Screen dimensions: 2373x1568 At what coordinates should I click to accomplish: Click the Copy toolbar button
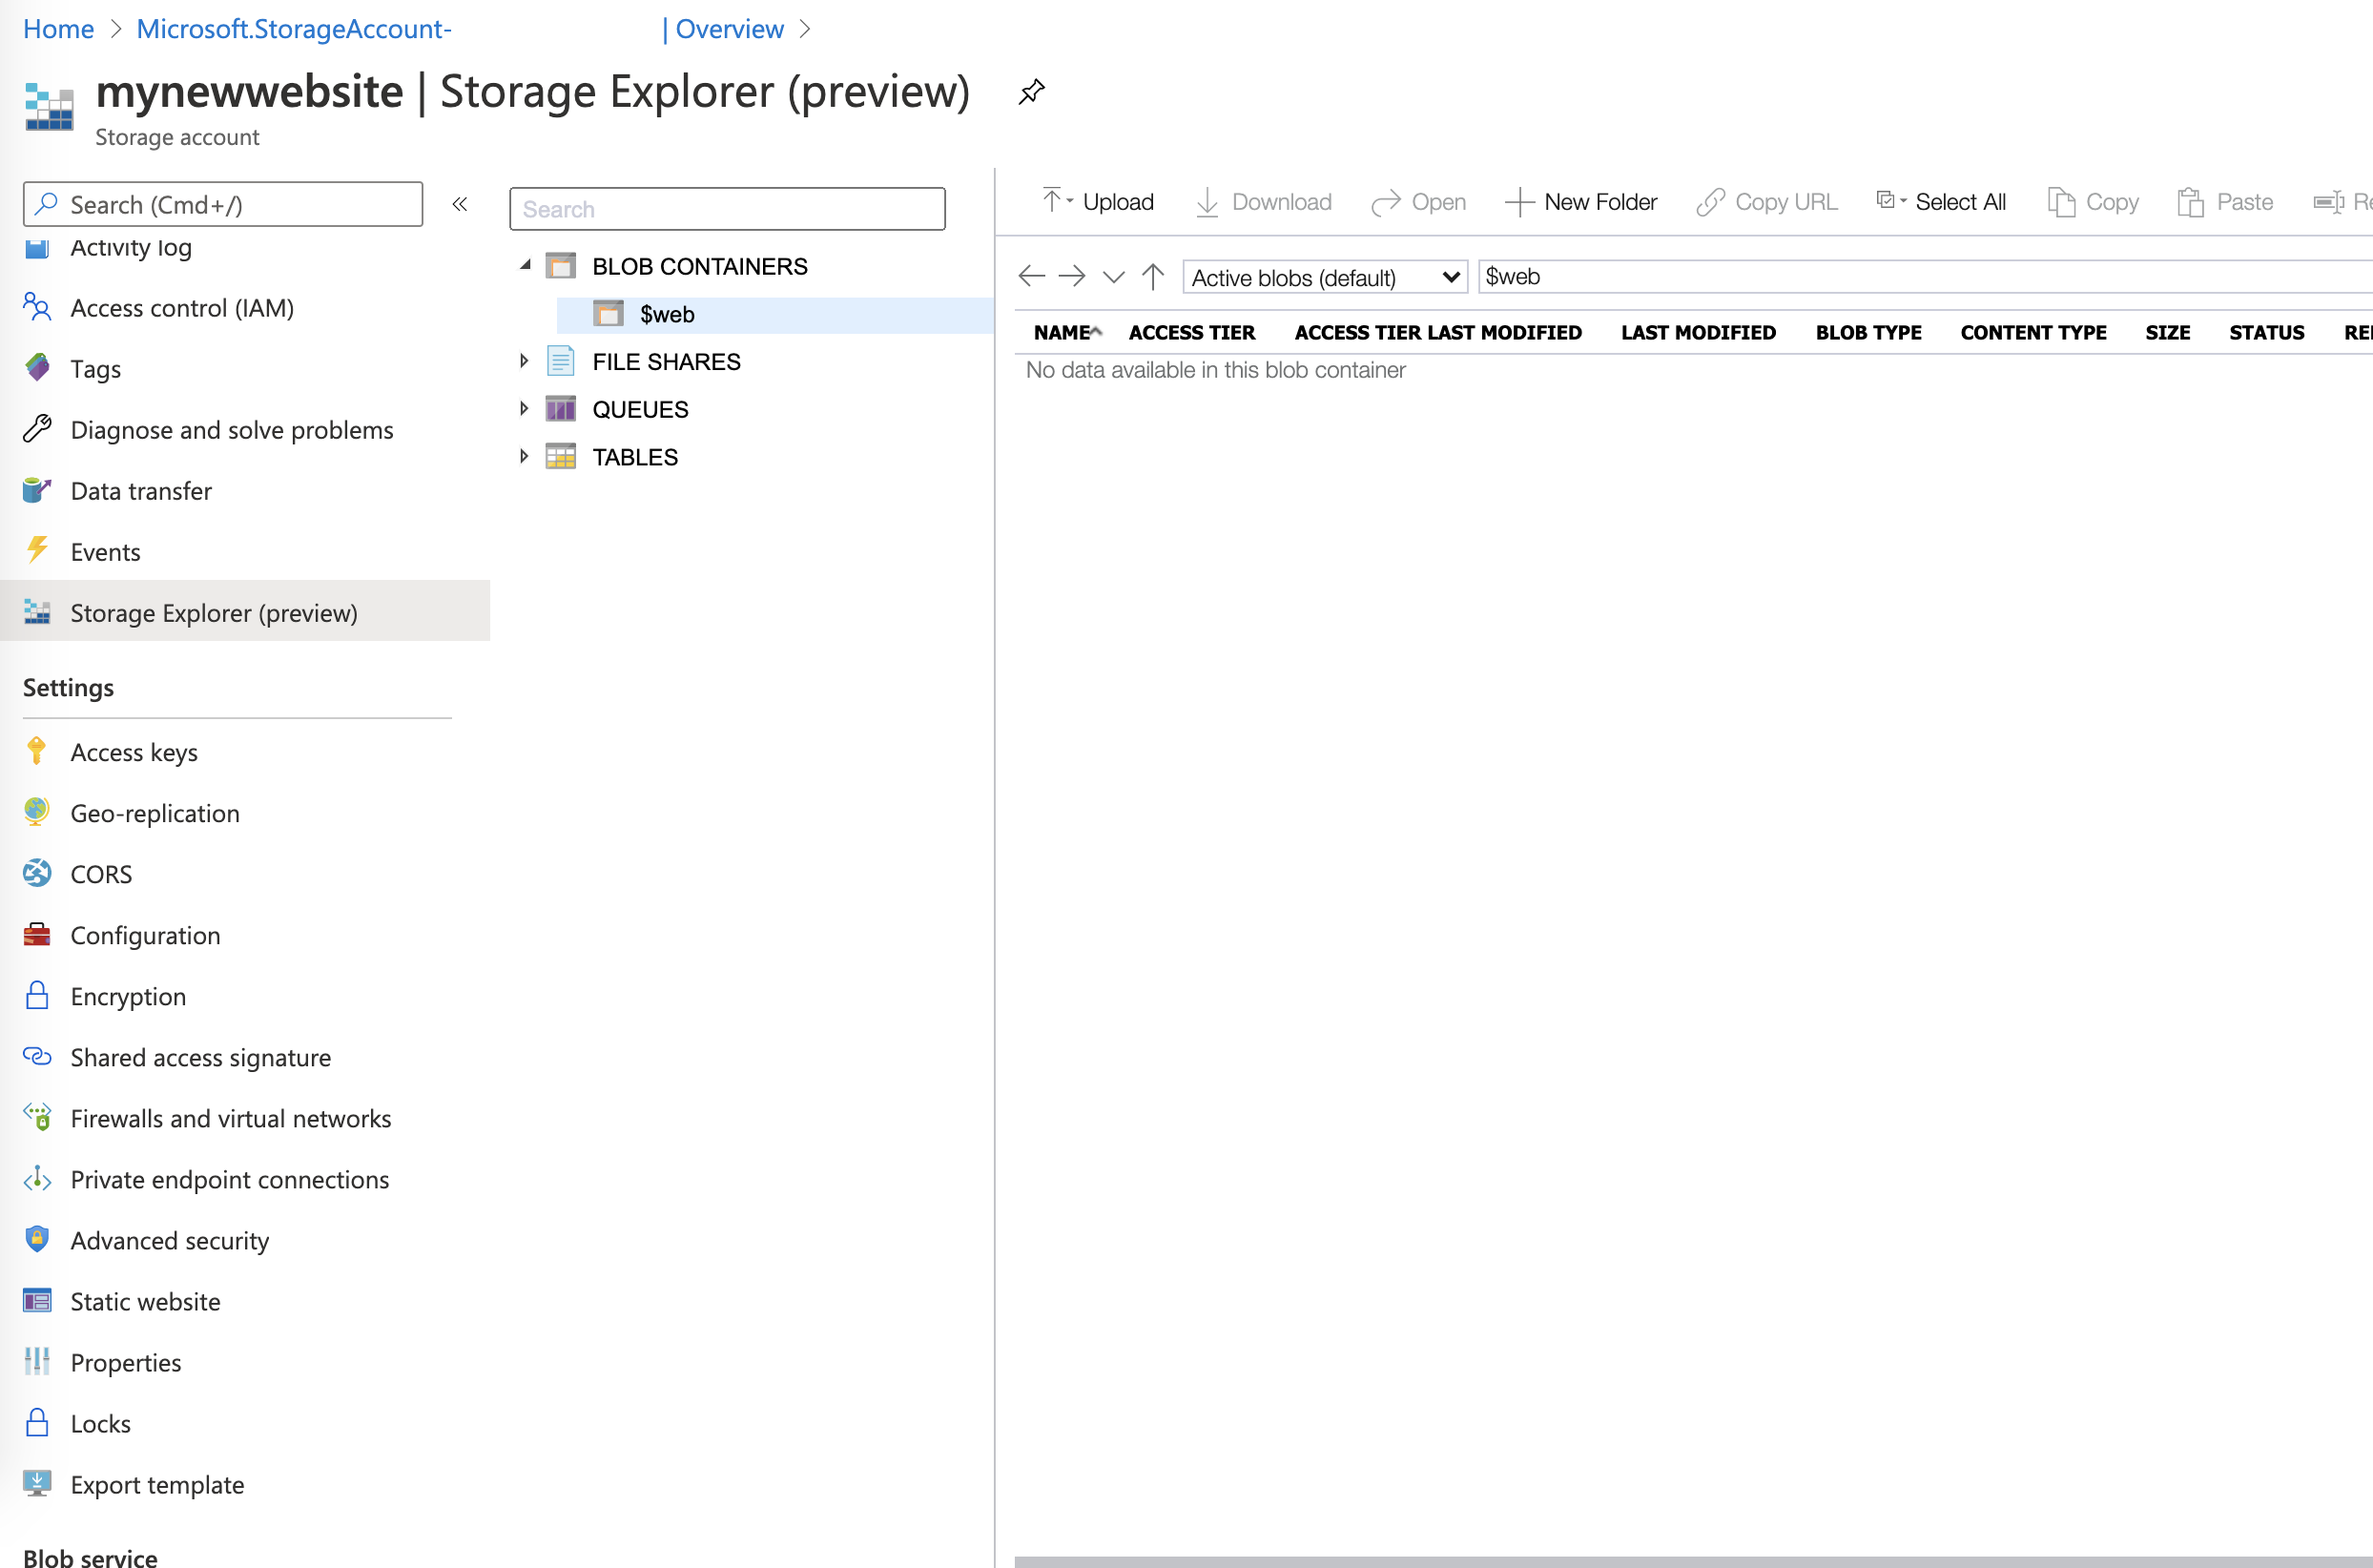point(2093,202)
